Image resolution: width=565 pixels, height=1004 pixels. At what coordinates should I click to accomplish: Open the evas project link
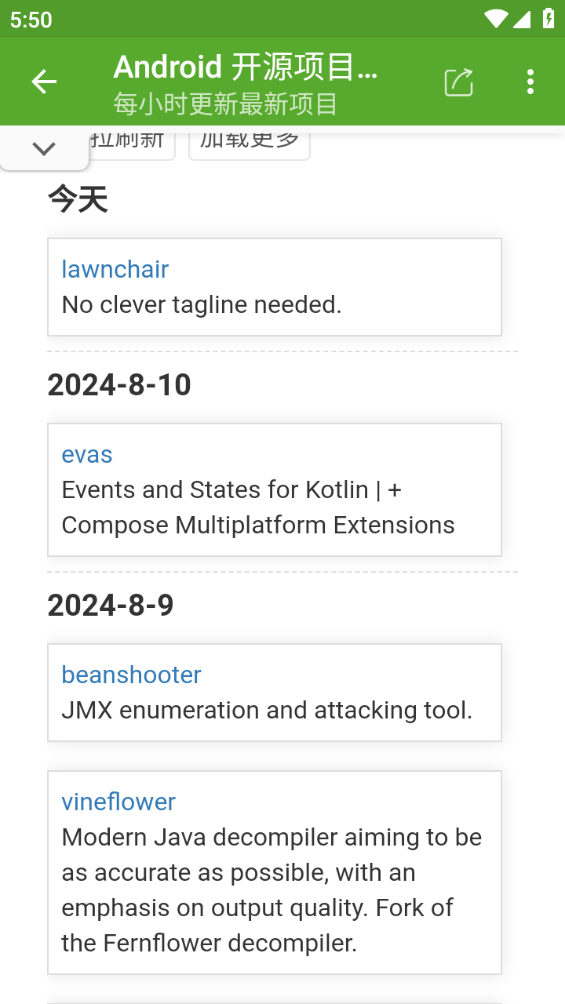coord(87,455)
